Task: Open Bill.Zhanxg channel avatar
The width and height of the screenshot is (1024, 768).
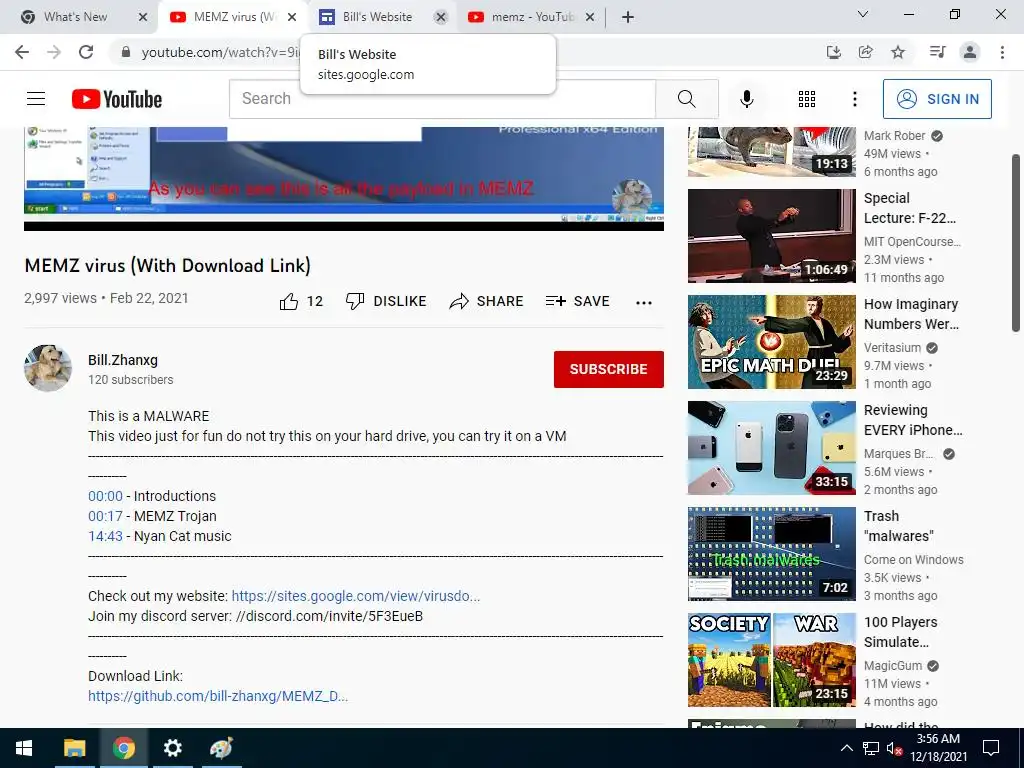Action: [48, 368]
